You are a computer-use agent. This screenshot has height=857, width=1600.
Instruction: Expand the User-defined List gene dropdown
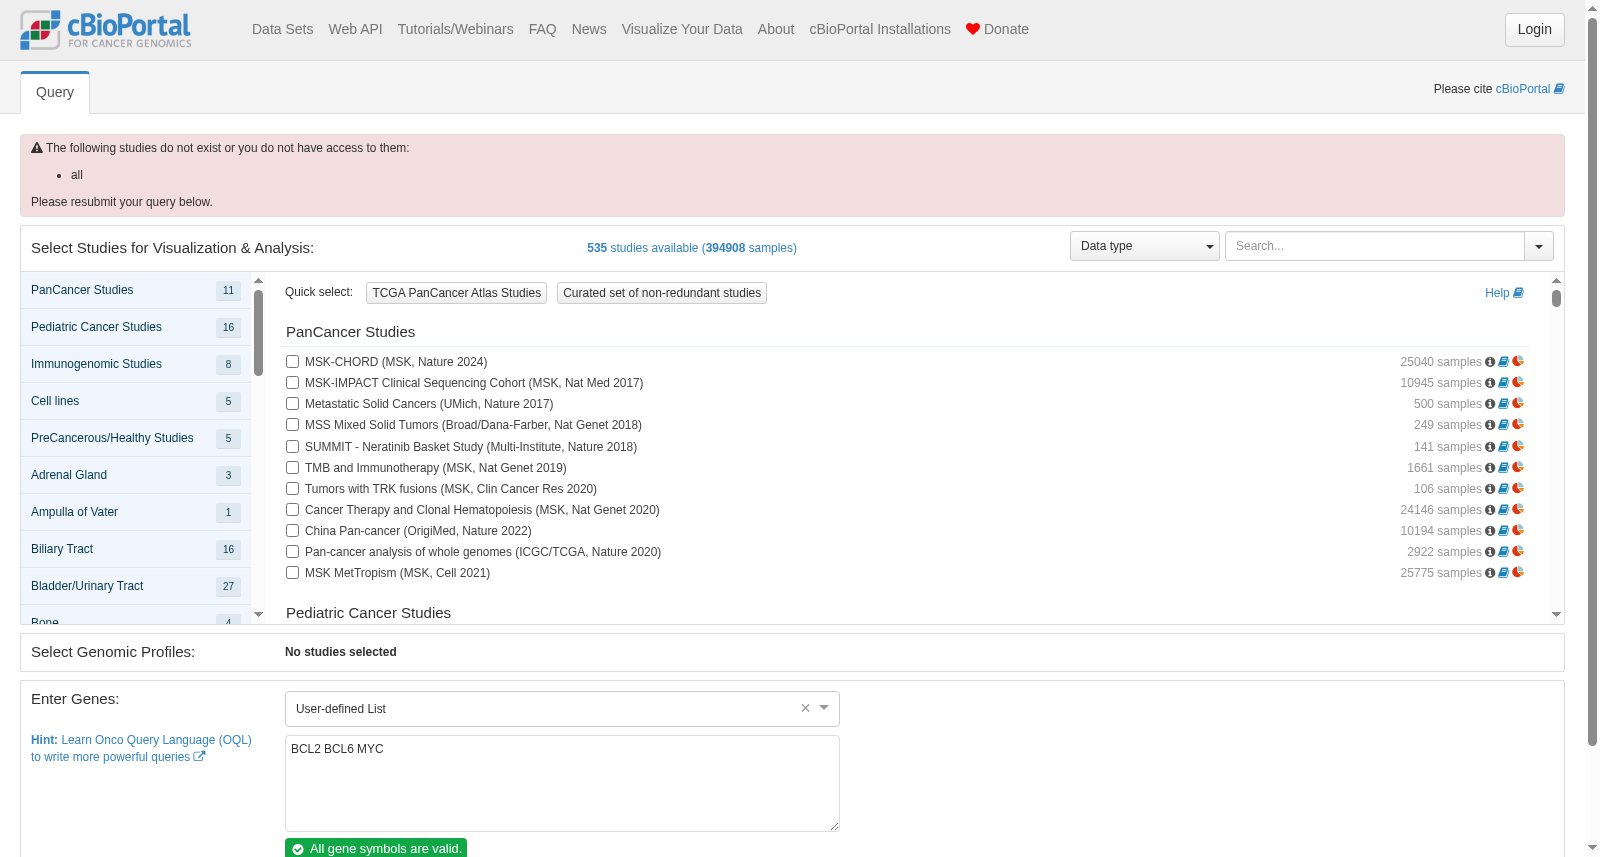point(824,708)
